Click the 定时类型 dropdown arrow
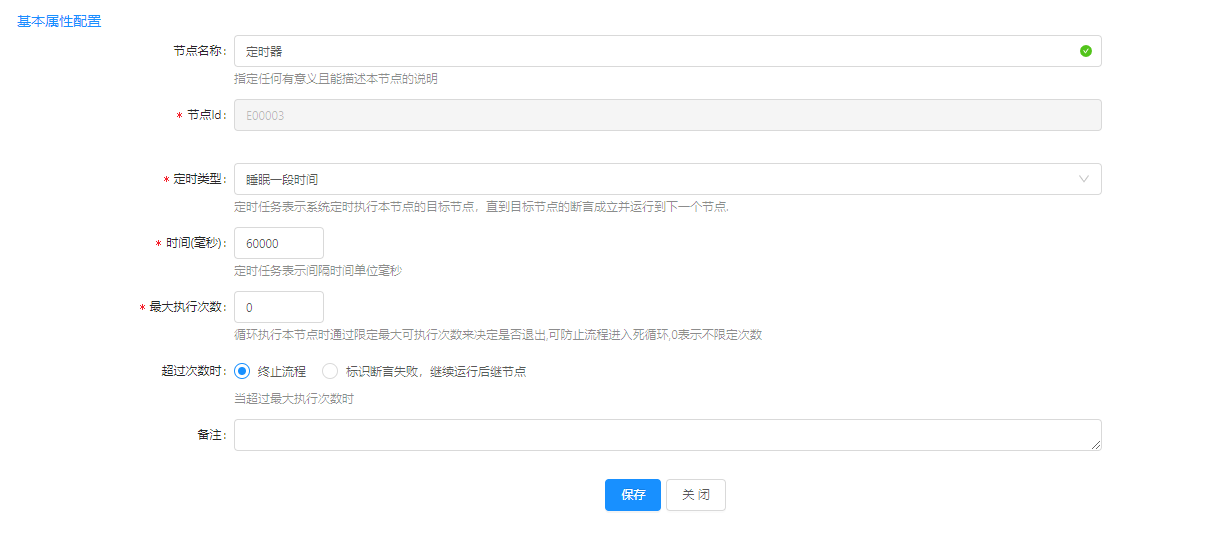 coord(1083,179)
